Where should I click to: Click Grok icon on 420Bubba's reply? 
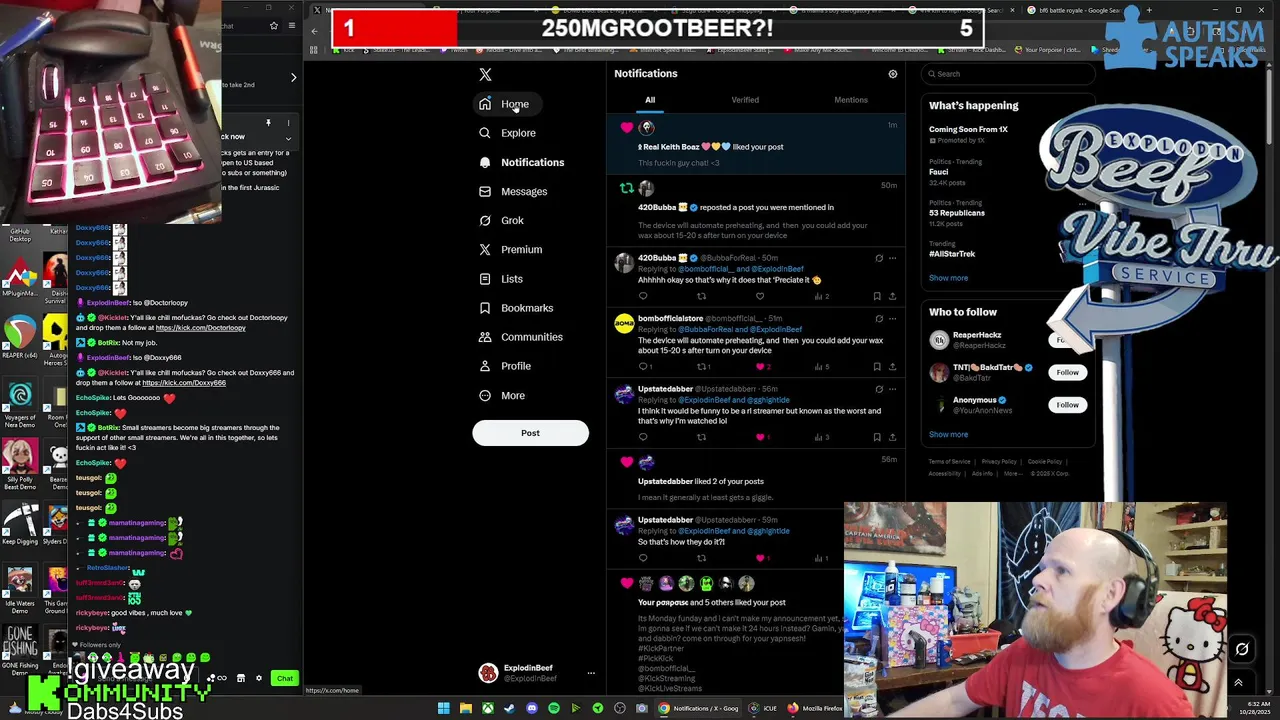click(879, 258)
